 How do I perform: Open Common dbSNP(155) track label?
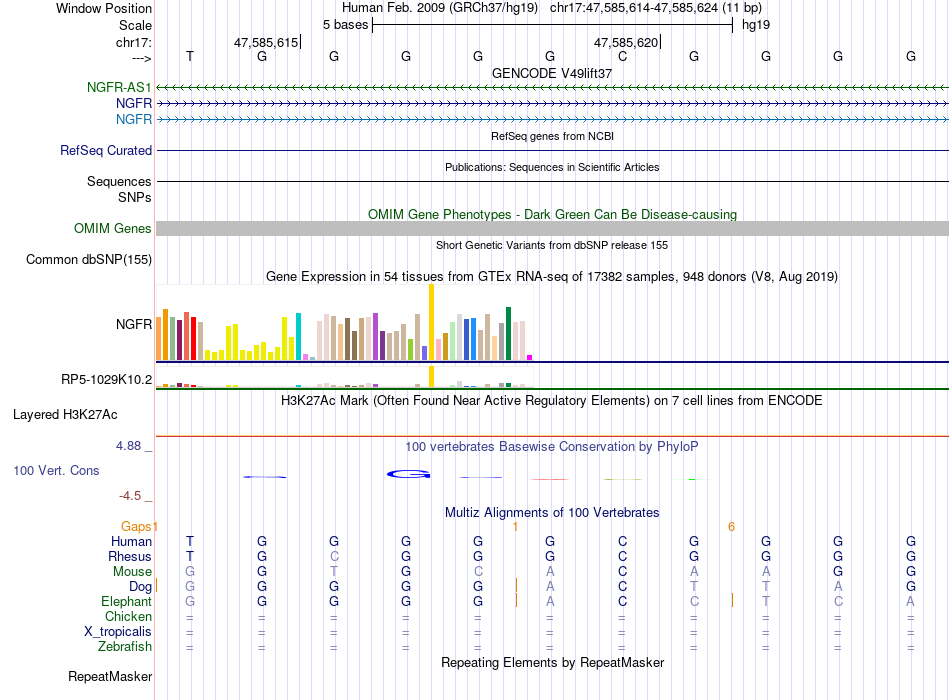89,259
